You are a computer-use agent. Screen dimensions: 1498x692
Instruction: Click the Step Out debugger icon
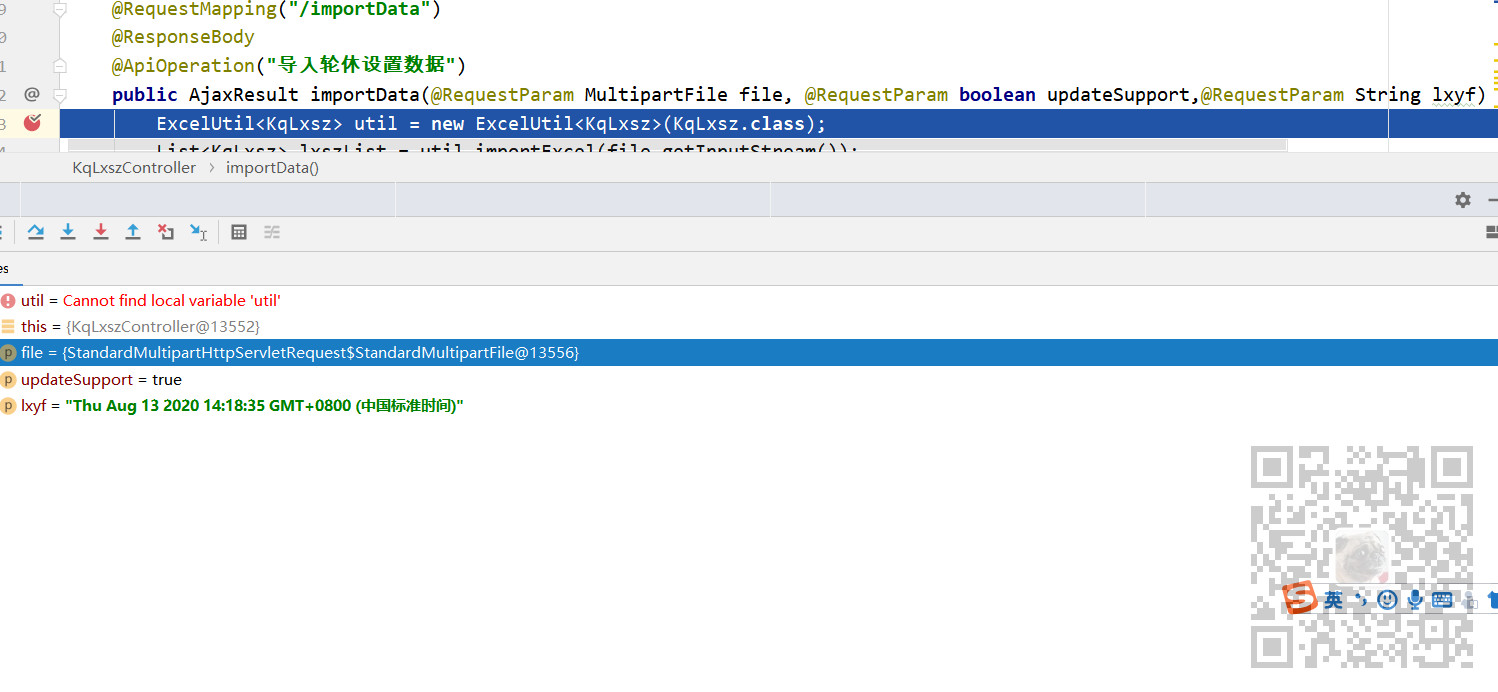(x=133, y=232)
